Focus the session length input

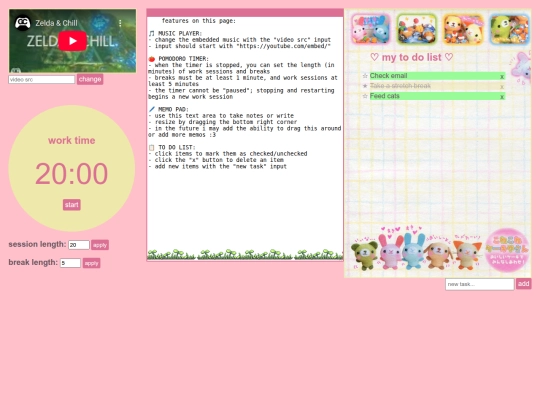(79, 245)
